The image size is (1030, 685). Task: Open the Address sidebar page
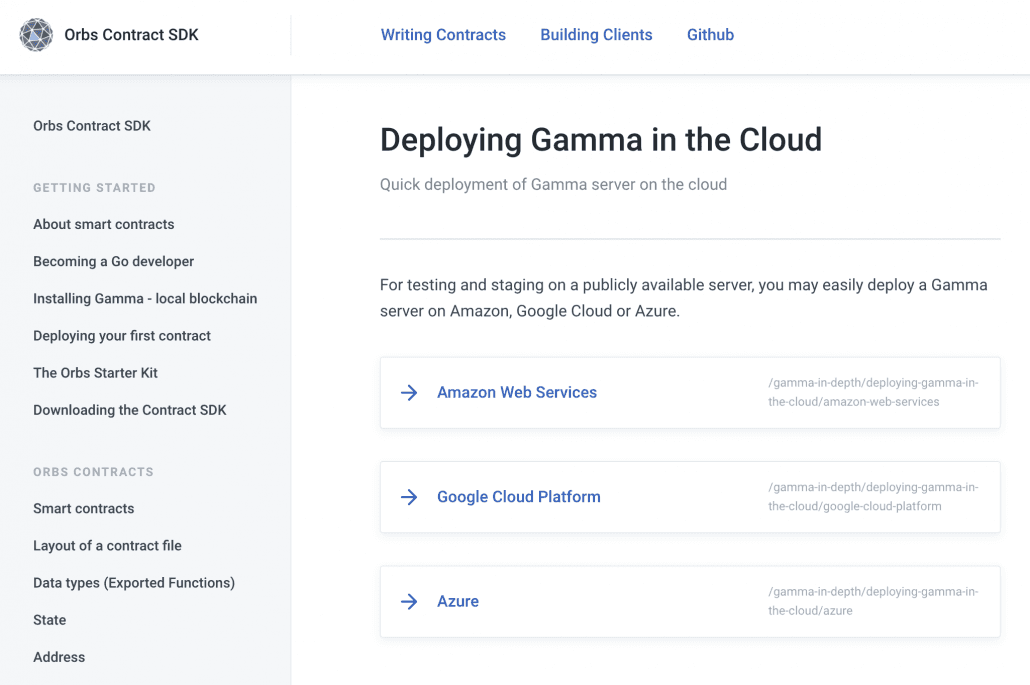(59, 657)
